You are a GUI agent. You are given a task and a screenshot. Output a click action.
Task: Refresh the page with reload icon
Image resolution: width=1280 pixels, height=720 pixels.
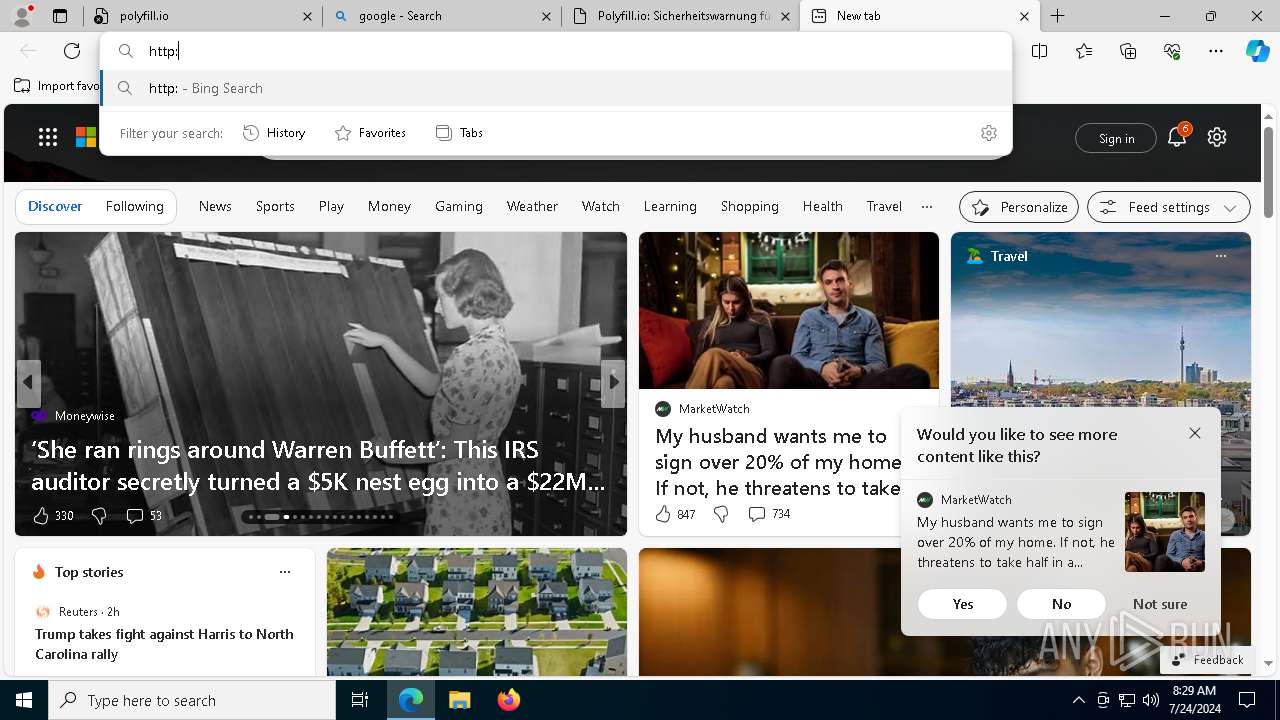pyautogui.click(x=72, y=51)
